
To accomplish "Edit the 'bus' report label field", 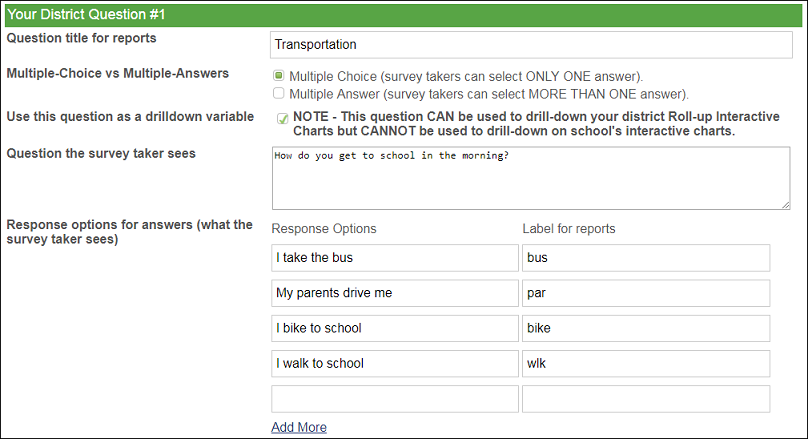I will pos(646,258).
